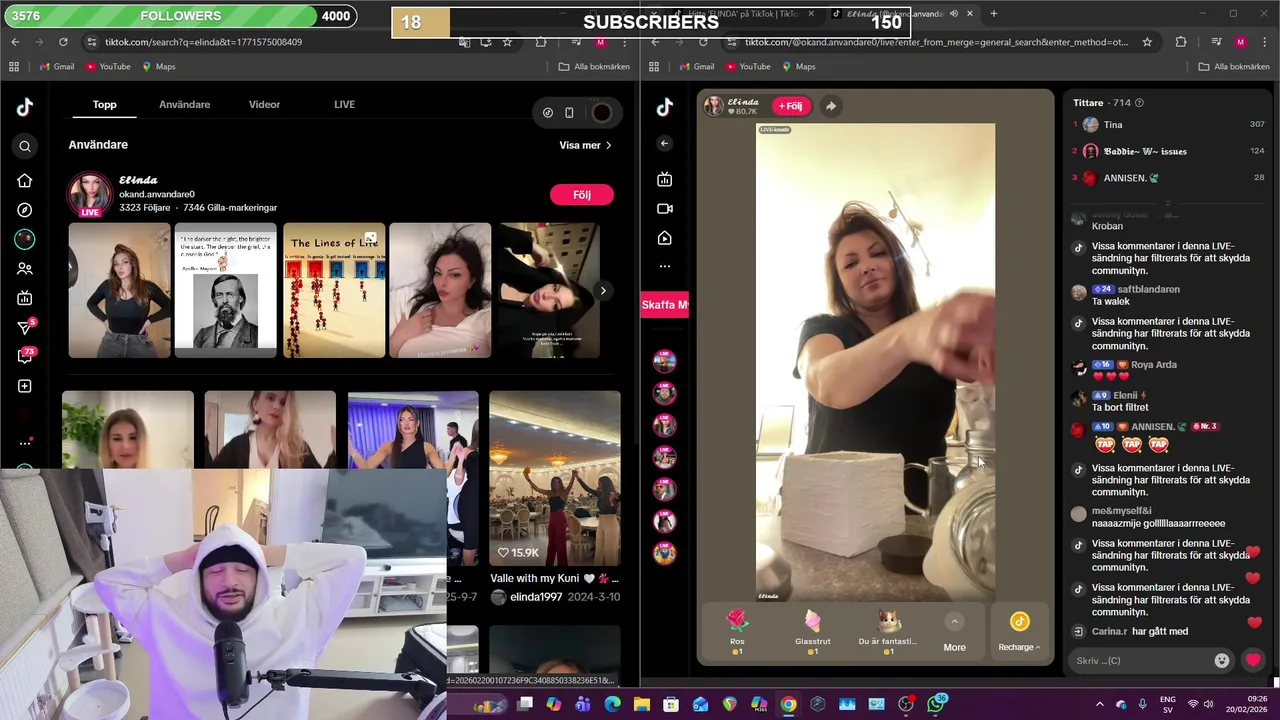Send the Du är fantastisk cat gift
This screenshot has width=1280, height=720.
(x=888, y=632)
